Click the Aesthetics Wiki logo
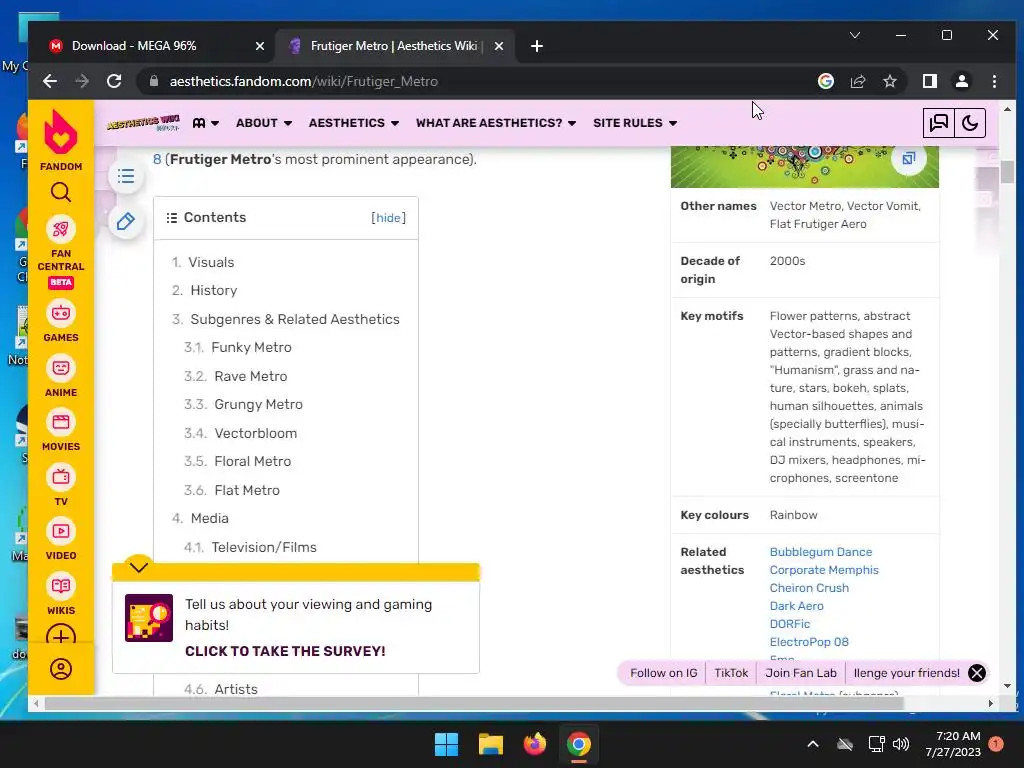The width and height of the screenshot is (1024, 768). 144,123
